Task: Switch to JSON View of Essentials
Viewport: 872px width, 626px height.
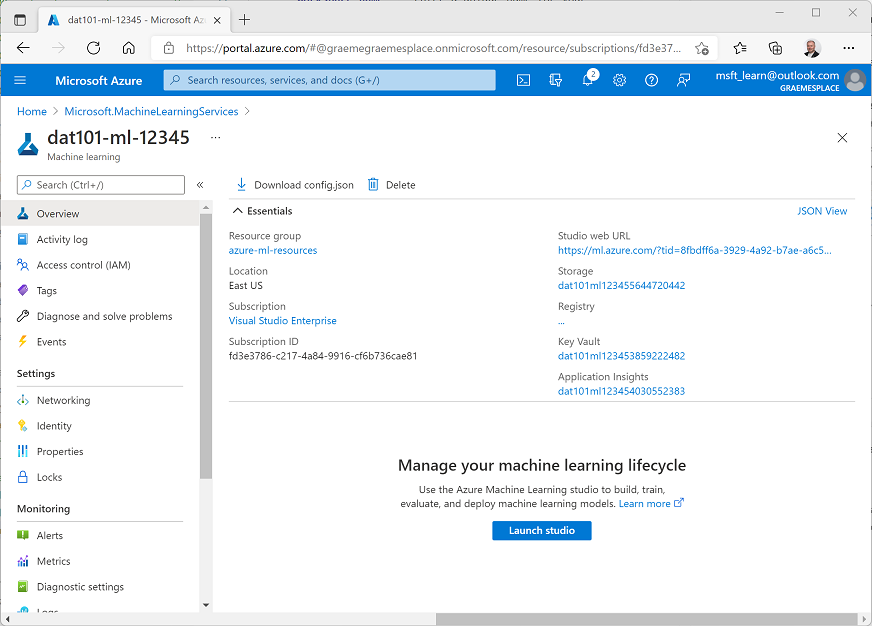Action: [822, 210]
